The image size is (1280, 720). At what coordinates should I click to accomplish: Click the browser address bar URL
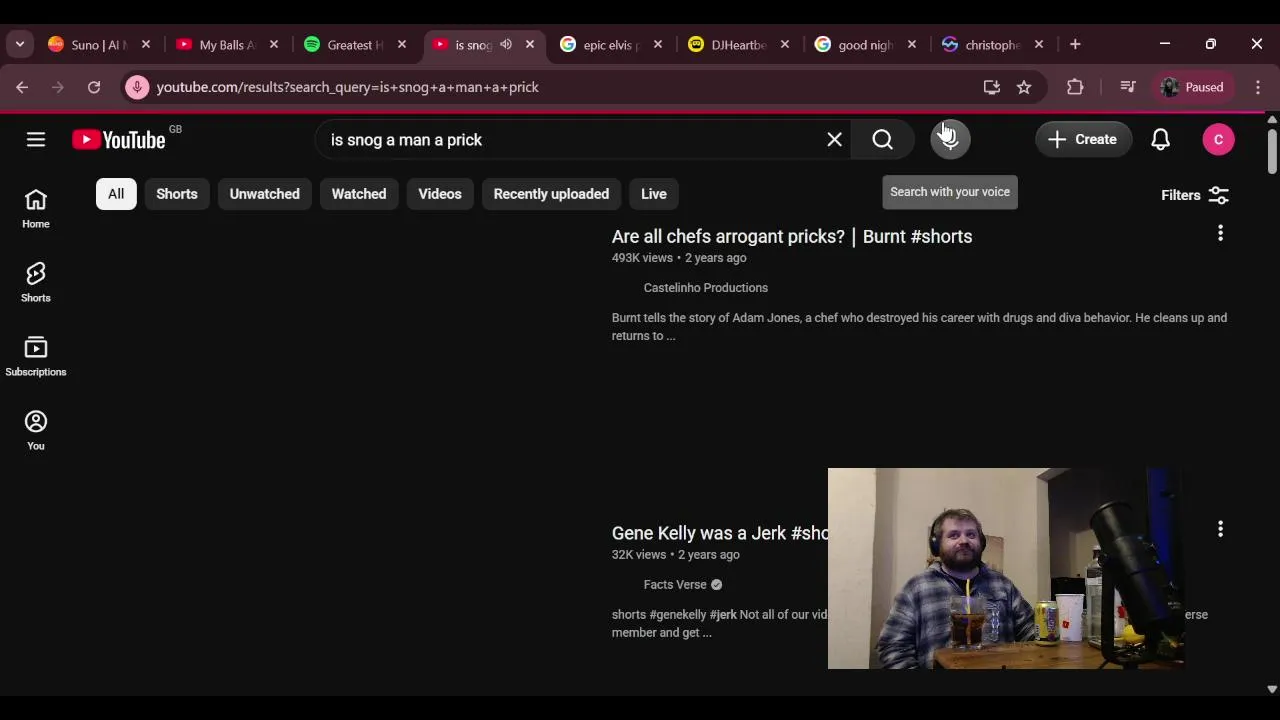point(348,87)
